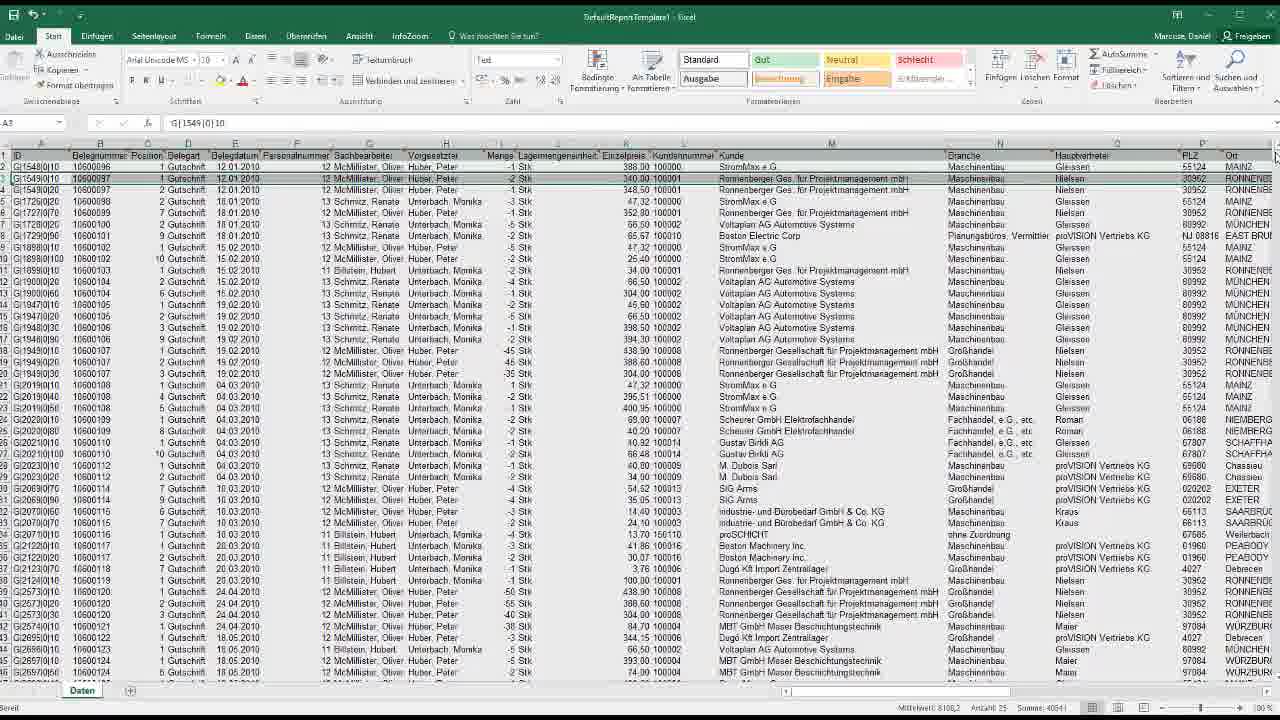Apply the Gut cell style
The width and height of the screenshot is (1280, 720).
[x=785, y=60]
